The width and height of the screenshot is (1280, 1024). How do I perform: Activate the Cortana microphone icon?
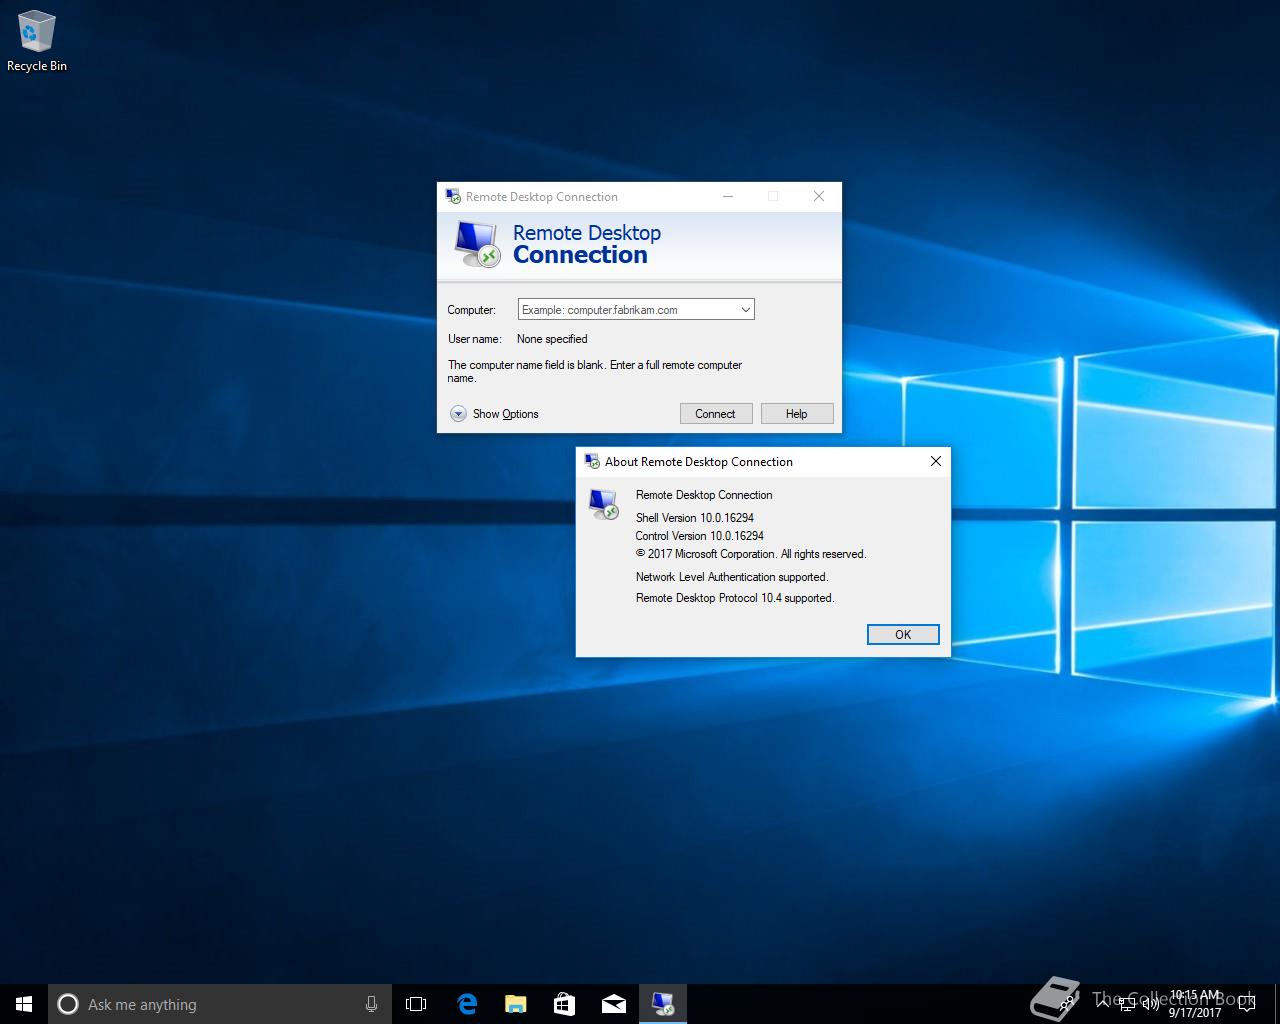point(371,1004)
